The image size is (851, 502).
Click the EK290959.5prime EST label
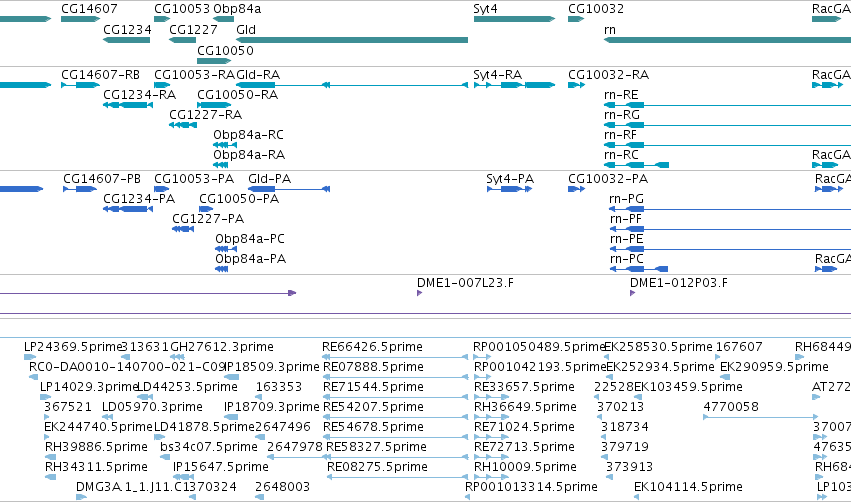tap(774, 367)
